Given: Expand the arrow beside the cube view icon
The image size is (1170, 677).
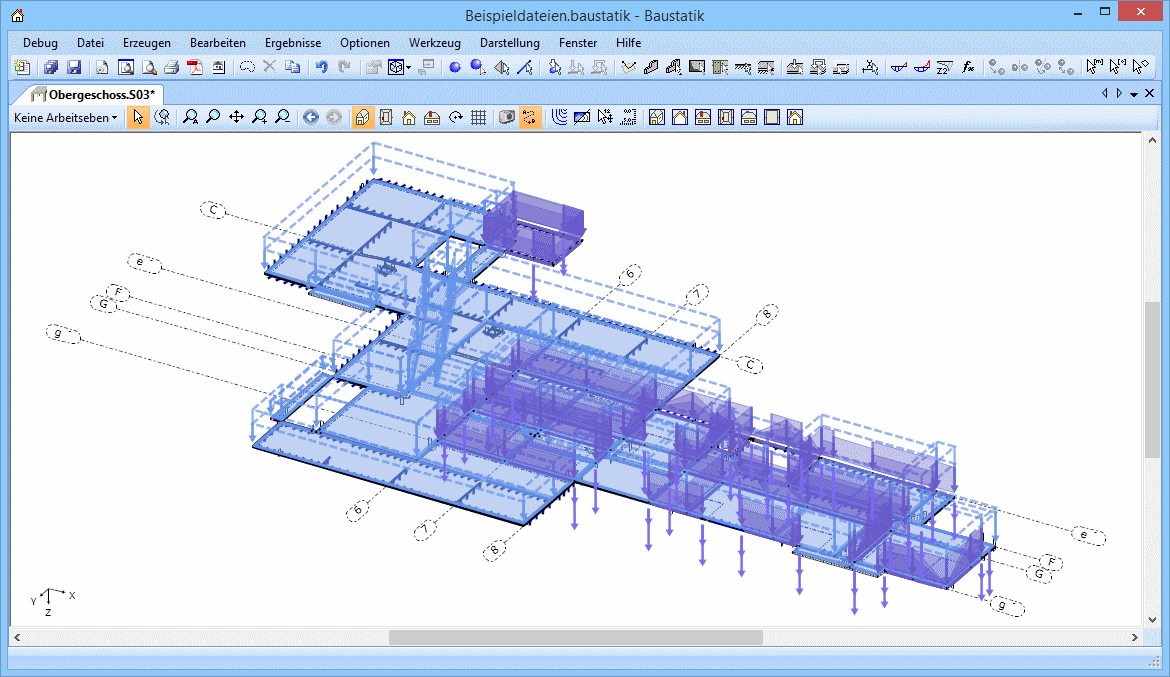Looking at the screenshot, I should [x=408, y=68].
